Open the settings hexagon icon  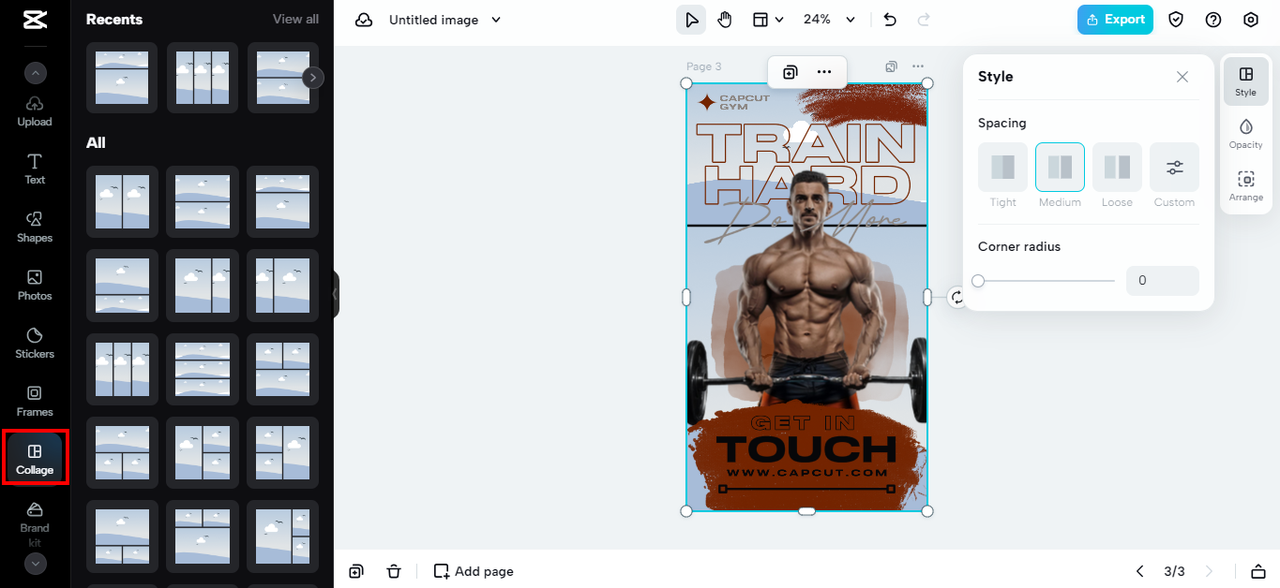point(1251,20)
